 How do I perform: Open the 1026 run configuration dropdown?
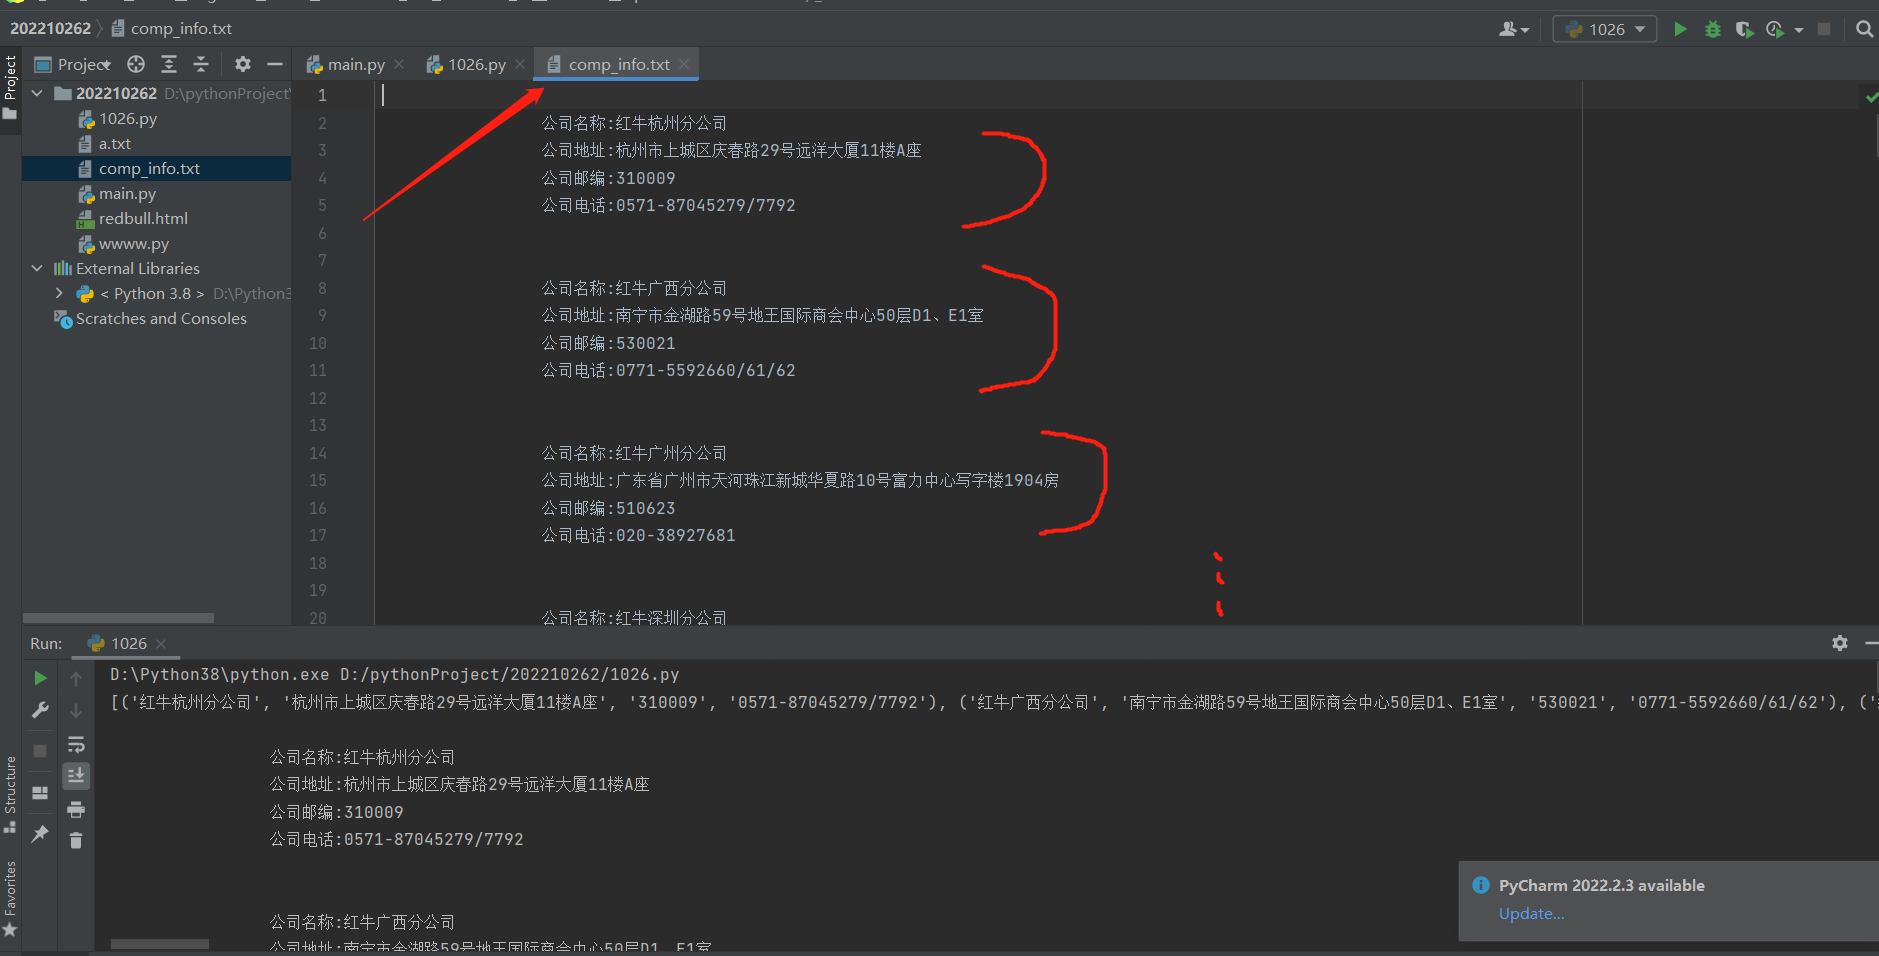[1605, 29]
